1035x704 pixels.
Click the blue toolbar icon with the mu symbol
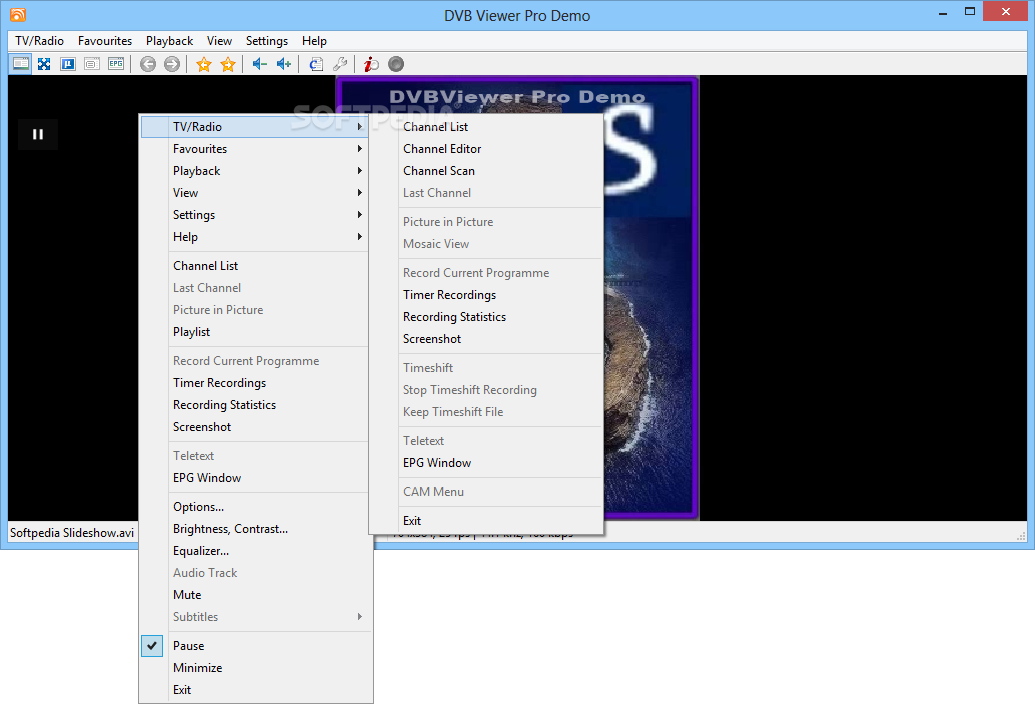68,64
